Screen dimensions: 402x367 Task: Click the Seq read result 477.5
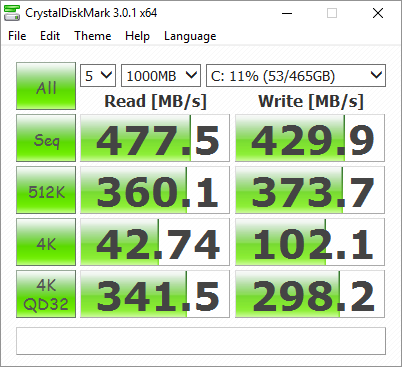click(155, 138)
